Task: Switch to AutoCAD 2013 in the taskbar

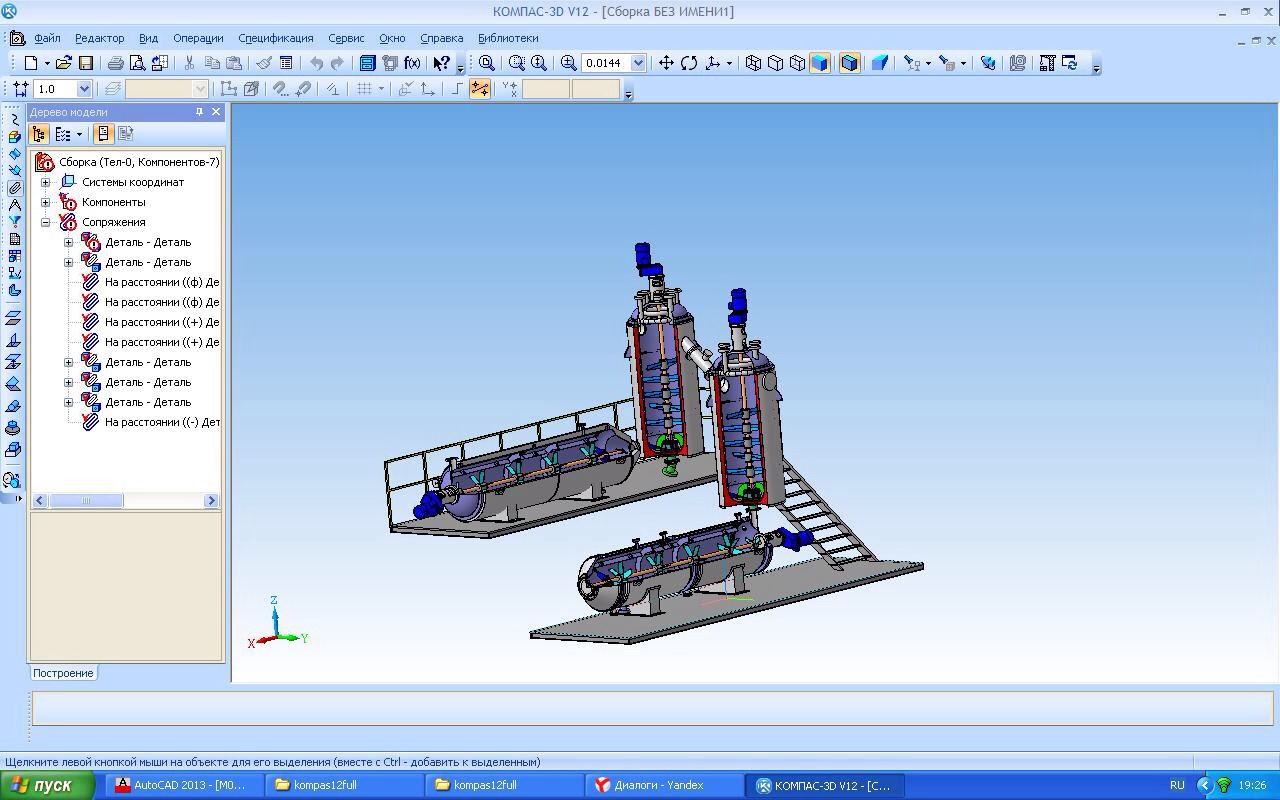Action: pos(183,785)
